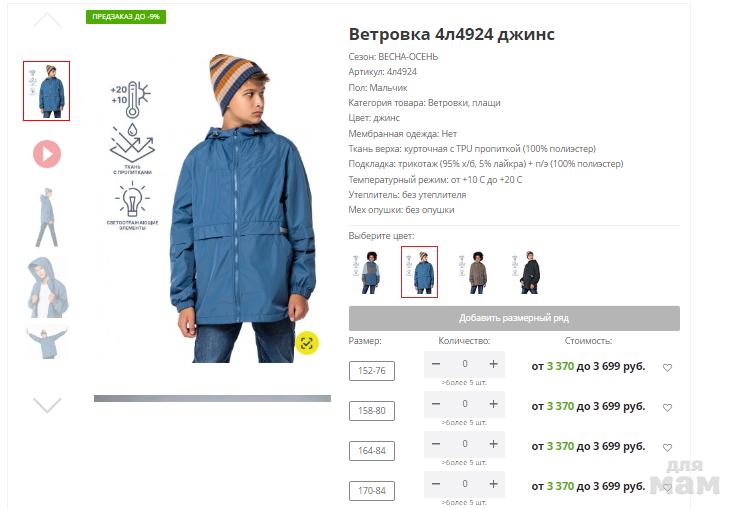Click the heart icon next to size 158-80

[667, 407]
